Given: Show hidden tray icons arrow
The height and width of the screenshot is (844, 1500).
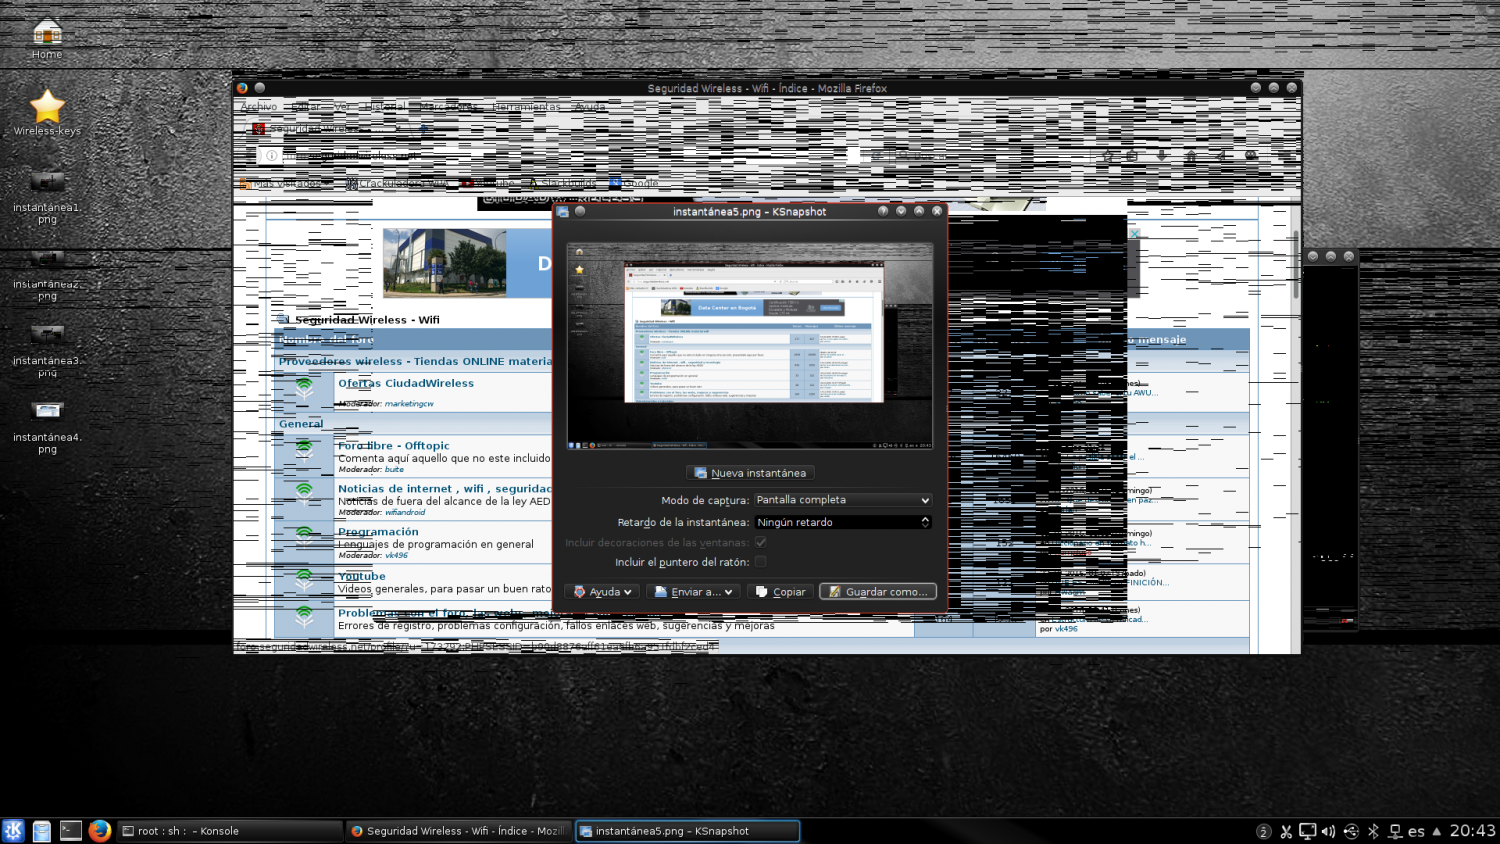Looking at the screenshot, I should [x=1437, y=831].
